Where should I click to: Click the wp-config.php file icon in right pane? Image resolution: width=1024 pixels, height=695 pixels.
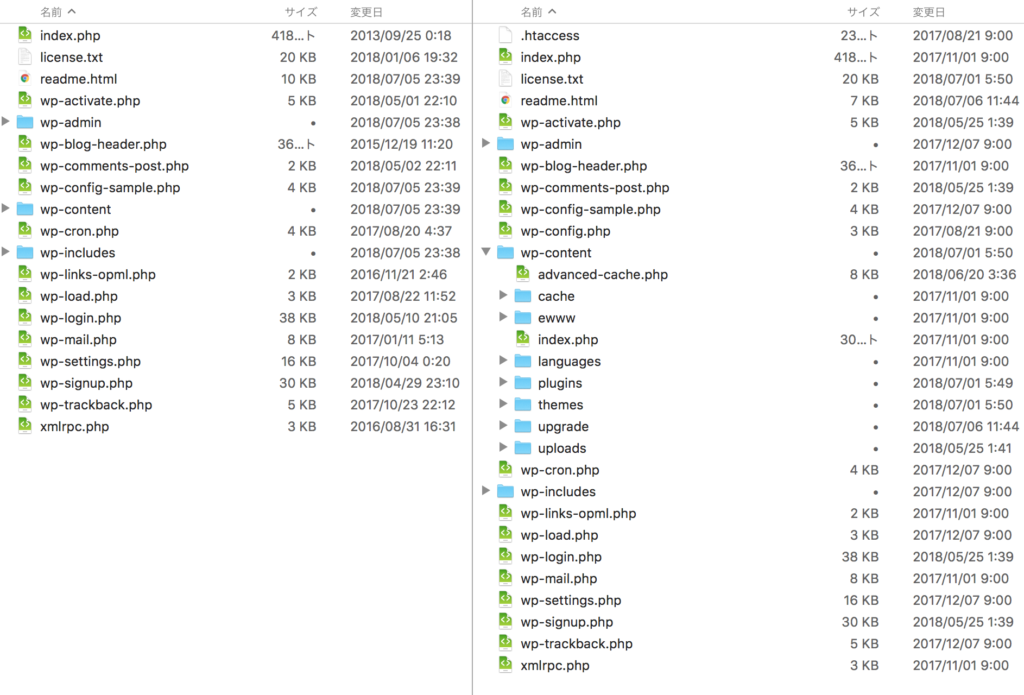coord(505,230)
